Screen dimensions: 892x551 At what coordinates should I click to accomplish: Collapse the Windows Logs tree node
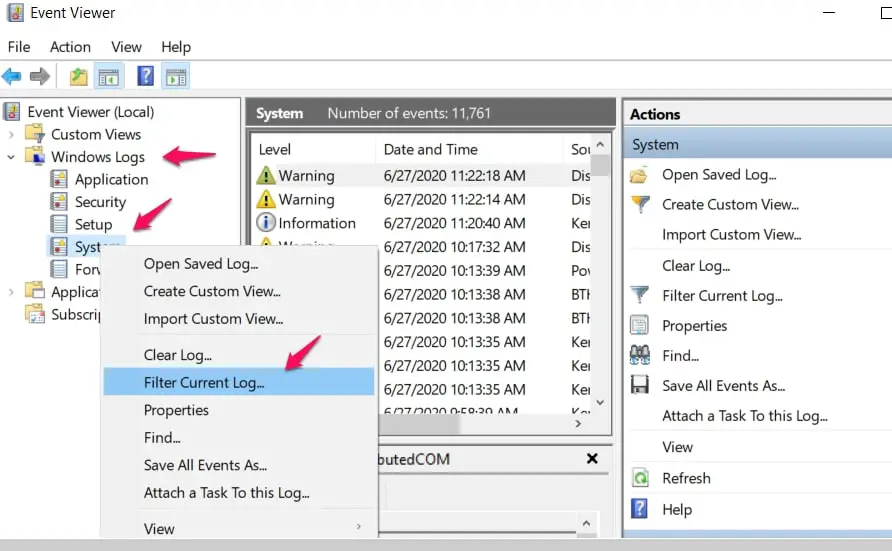11,157
